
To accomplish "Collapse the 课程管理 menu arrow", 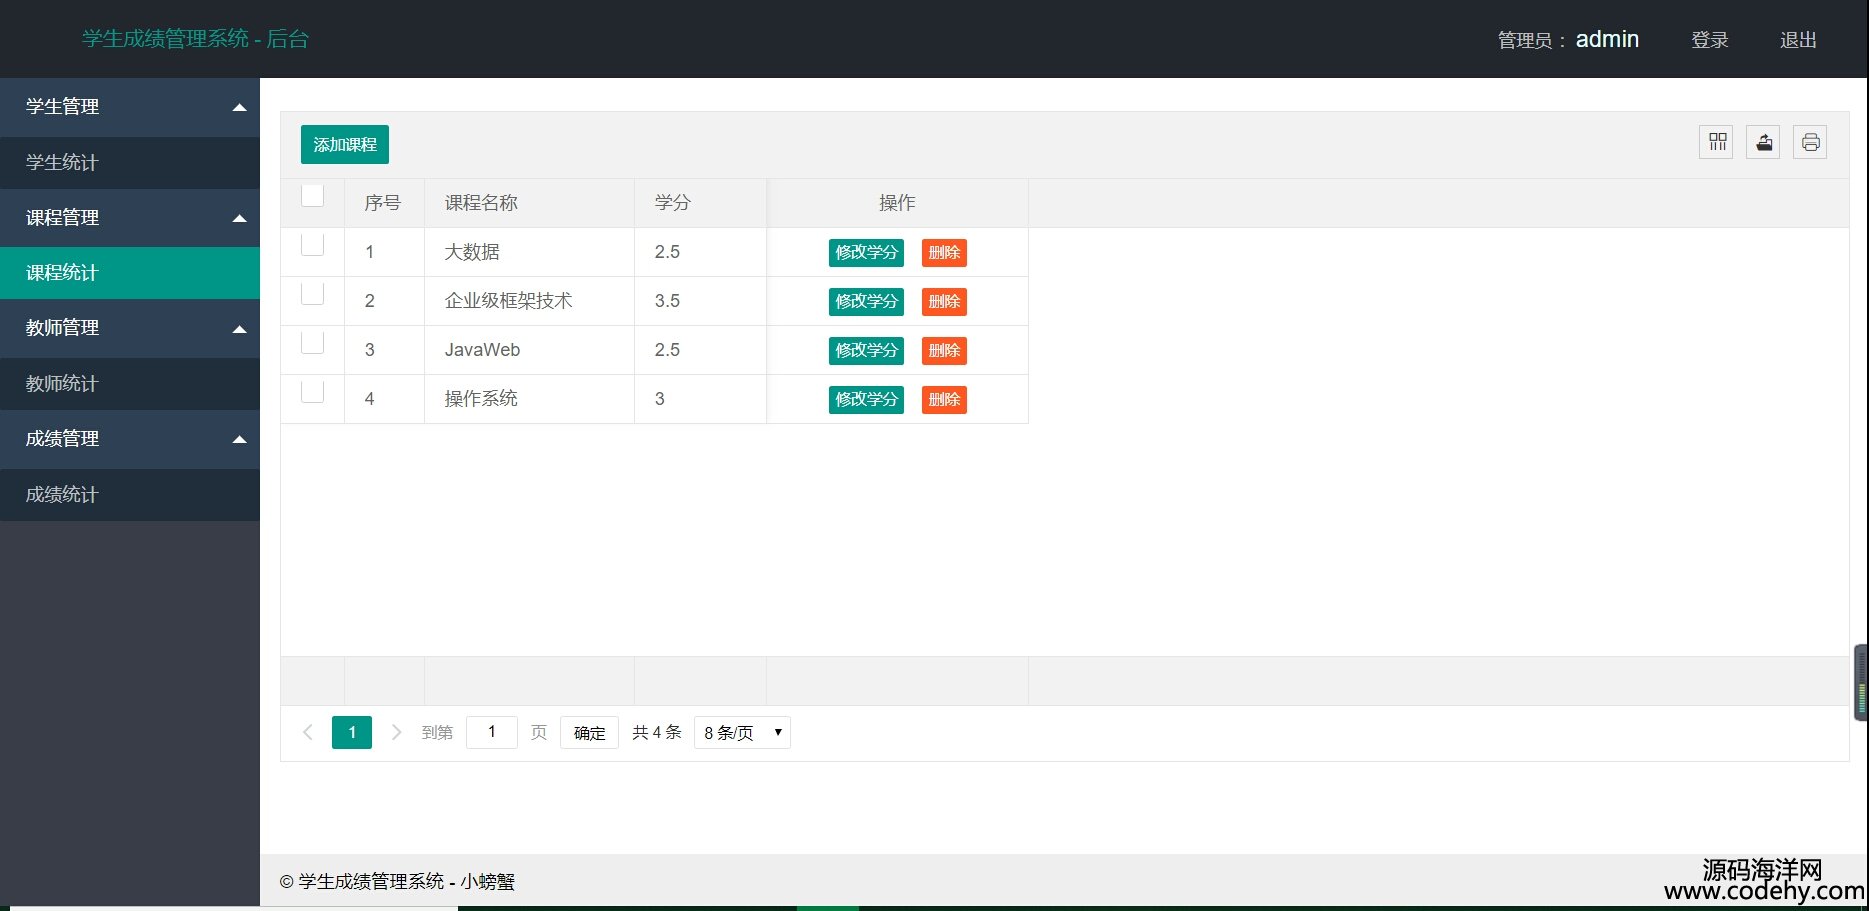I will pyautogui.click(x=239, y=218).
